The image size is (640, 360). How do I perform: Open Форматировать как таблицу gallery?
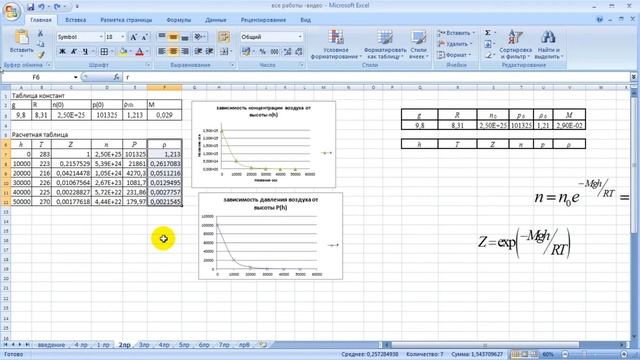[x=385, y=44]
